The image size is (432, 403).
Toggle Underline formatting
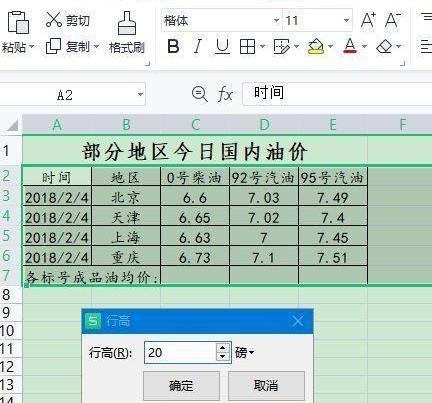[x=222, y=46]
